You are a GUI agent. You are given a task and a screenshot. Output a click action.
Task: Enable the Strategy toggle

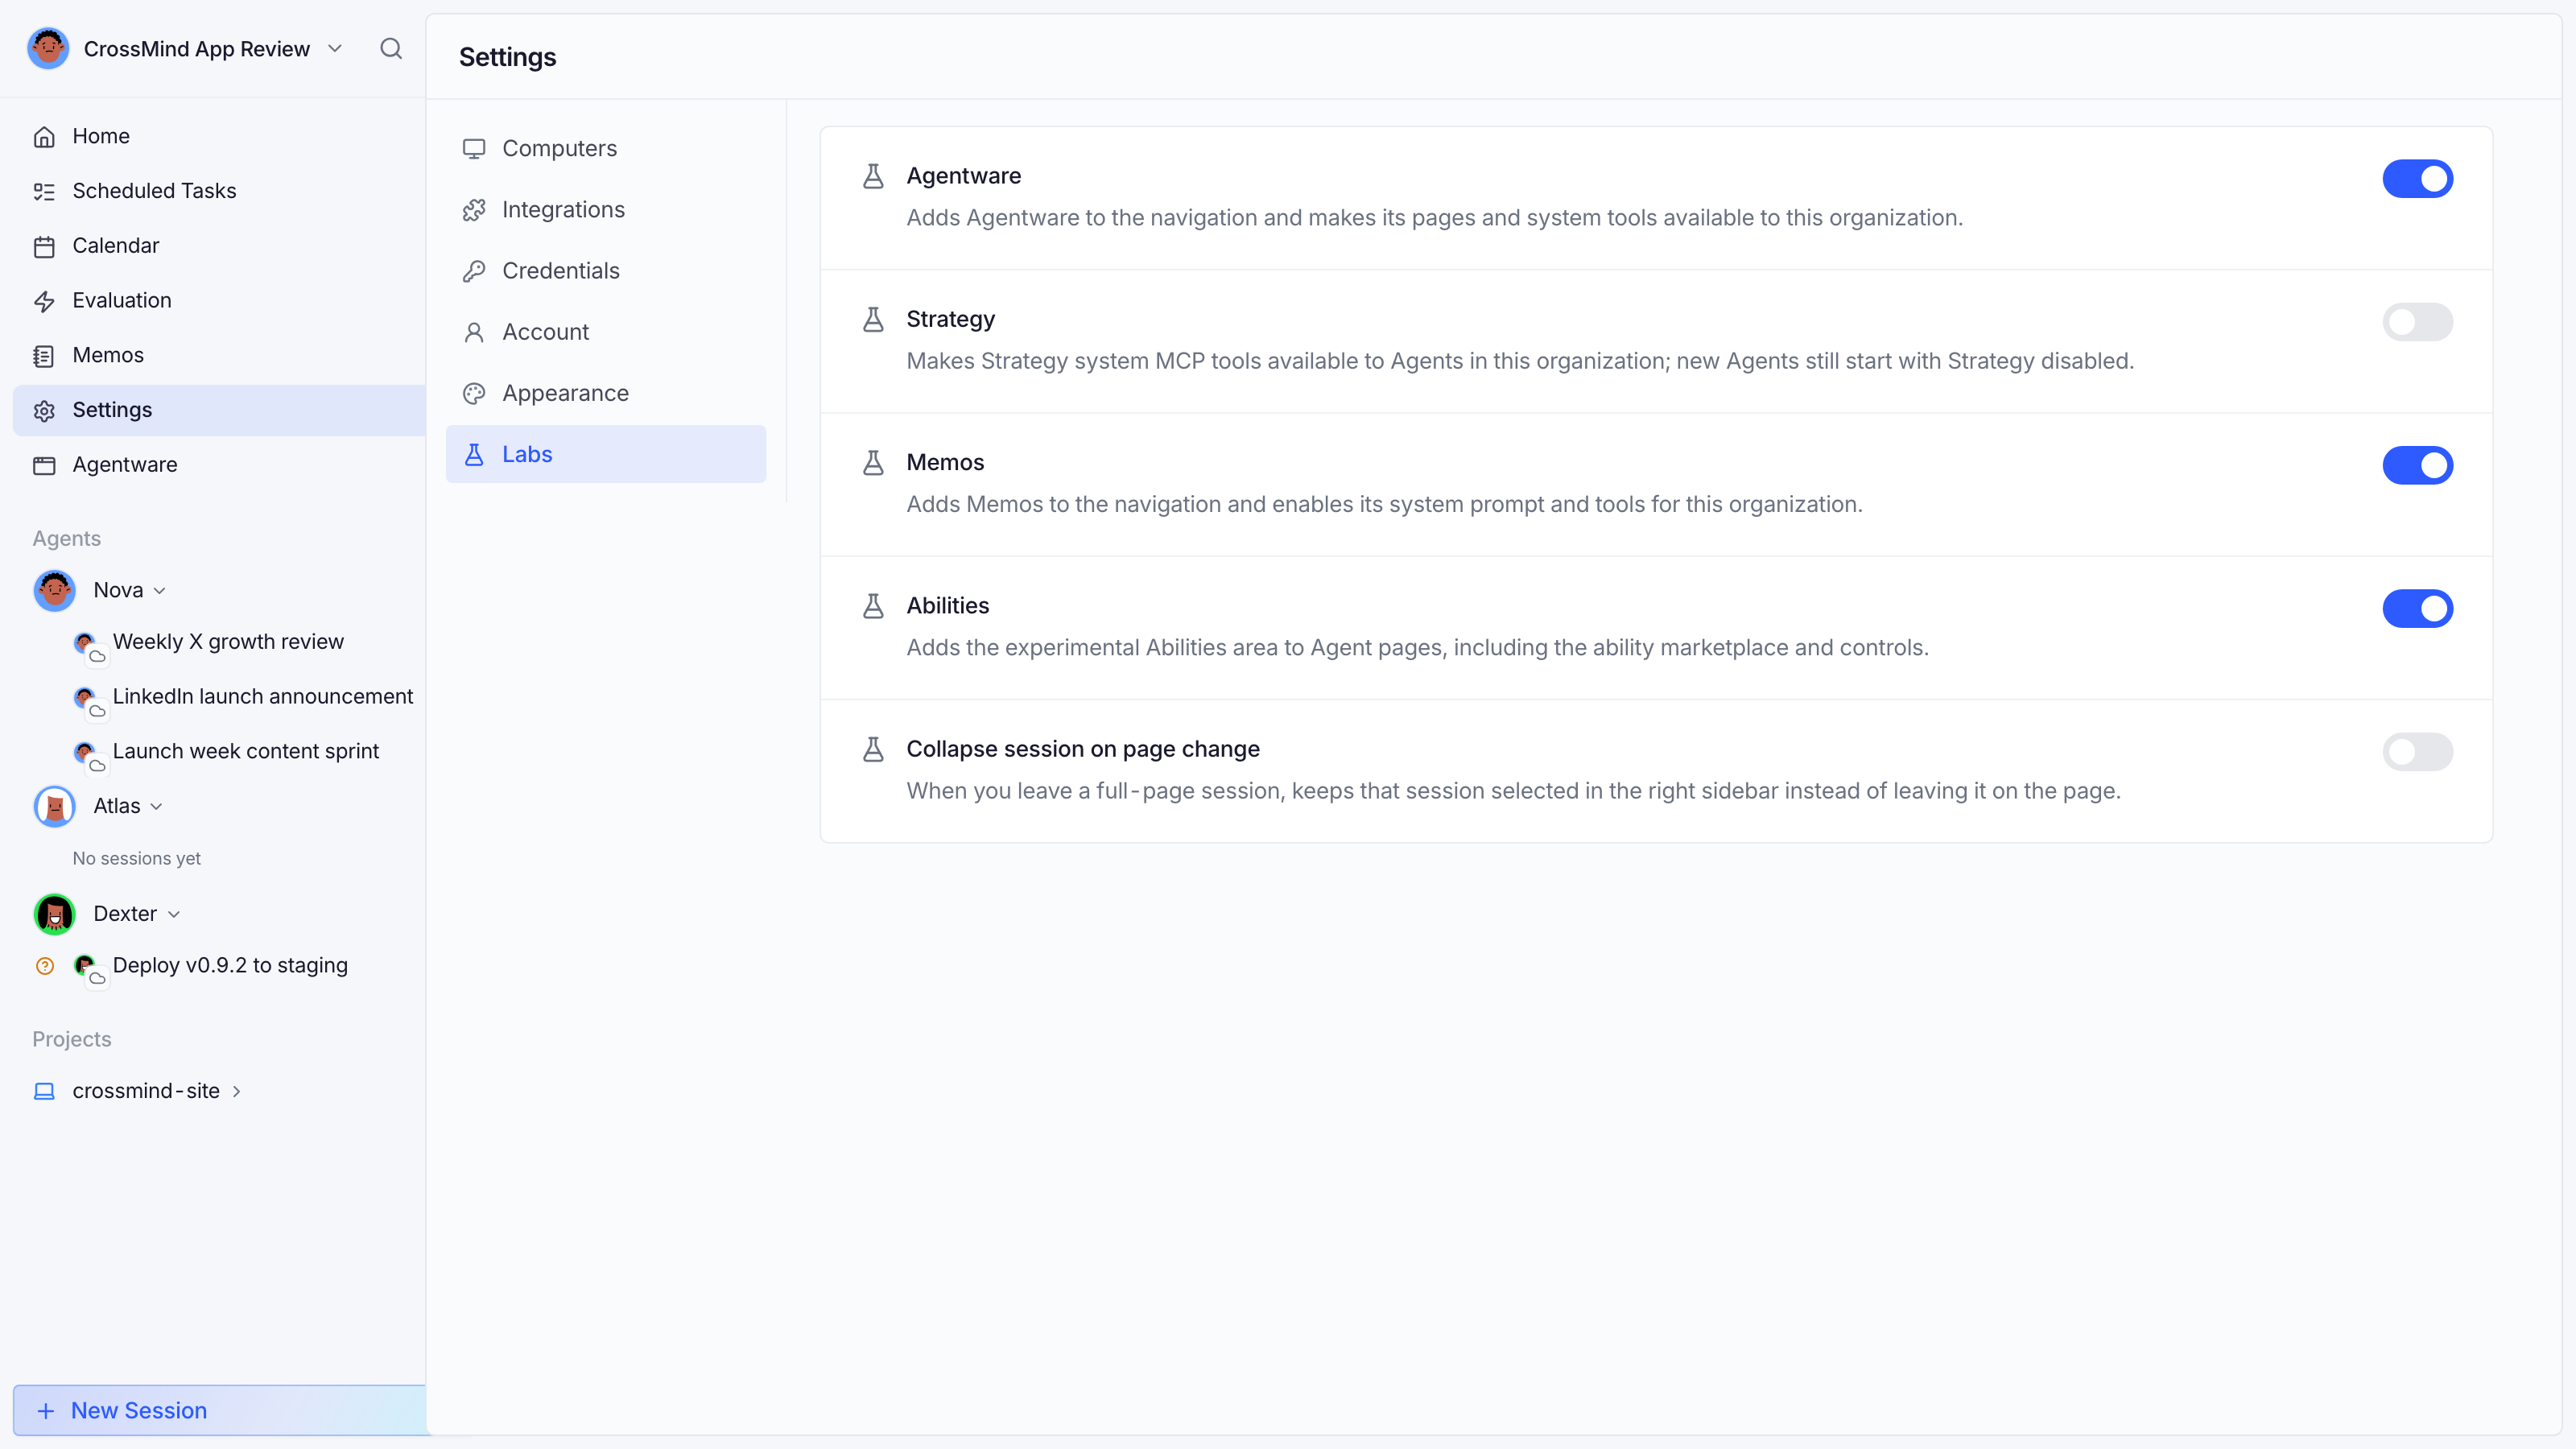(2417, 322)
